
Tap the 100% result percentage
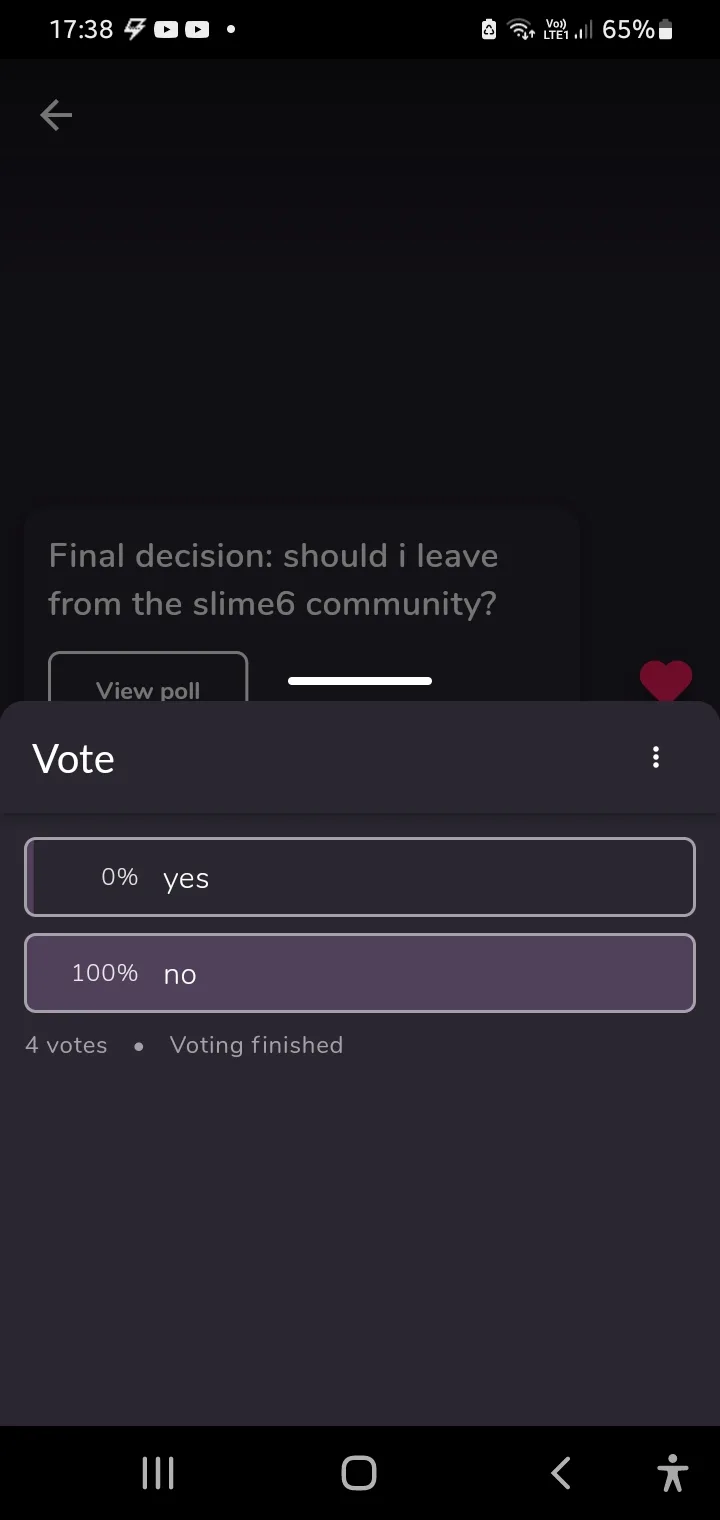point(105,973)
